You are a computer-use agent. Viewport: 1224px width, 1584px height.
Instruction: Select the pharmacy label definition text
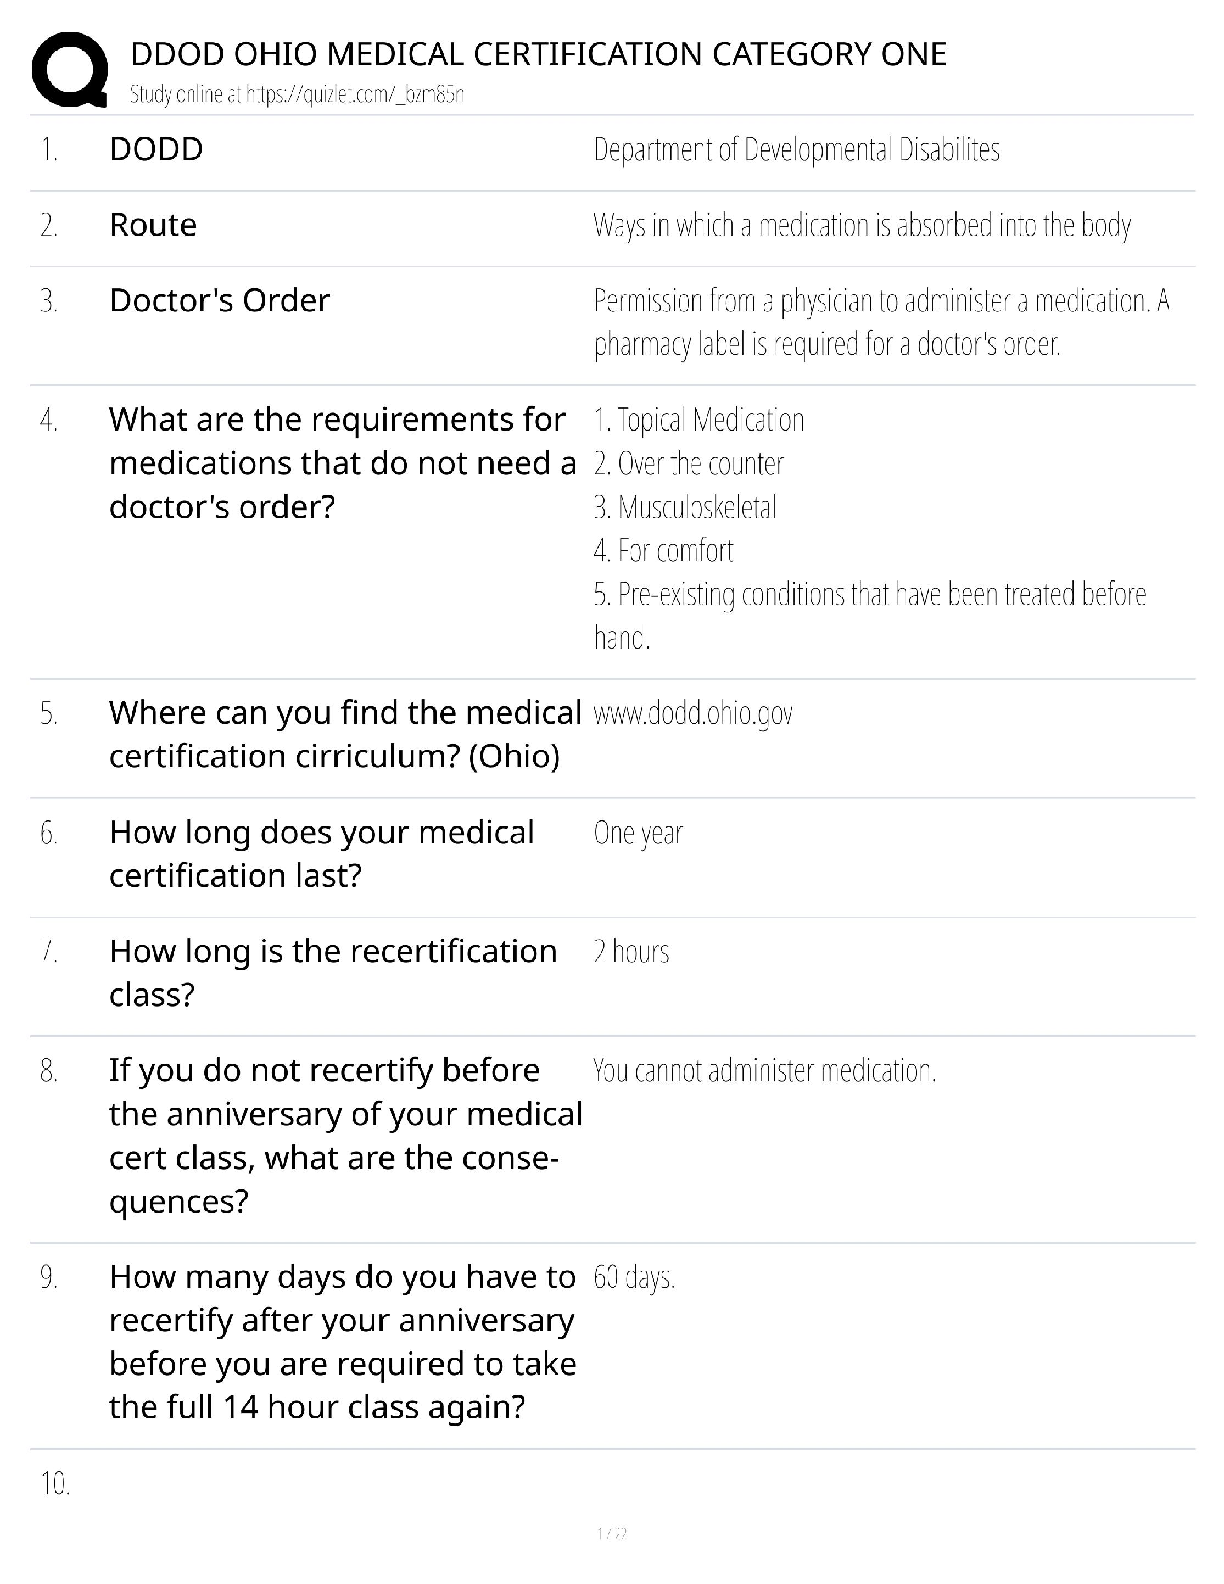point(881,322)
